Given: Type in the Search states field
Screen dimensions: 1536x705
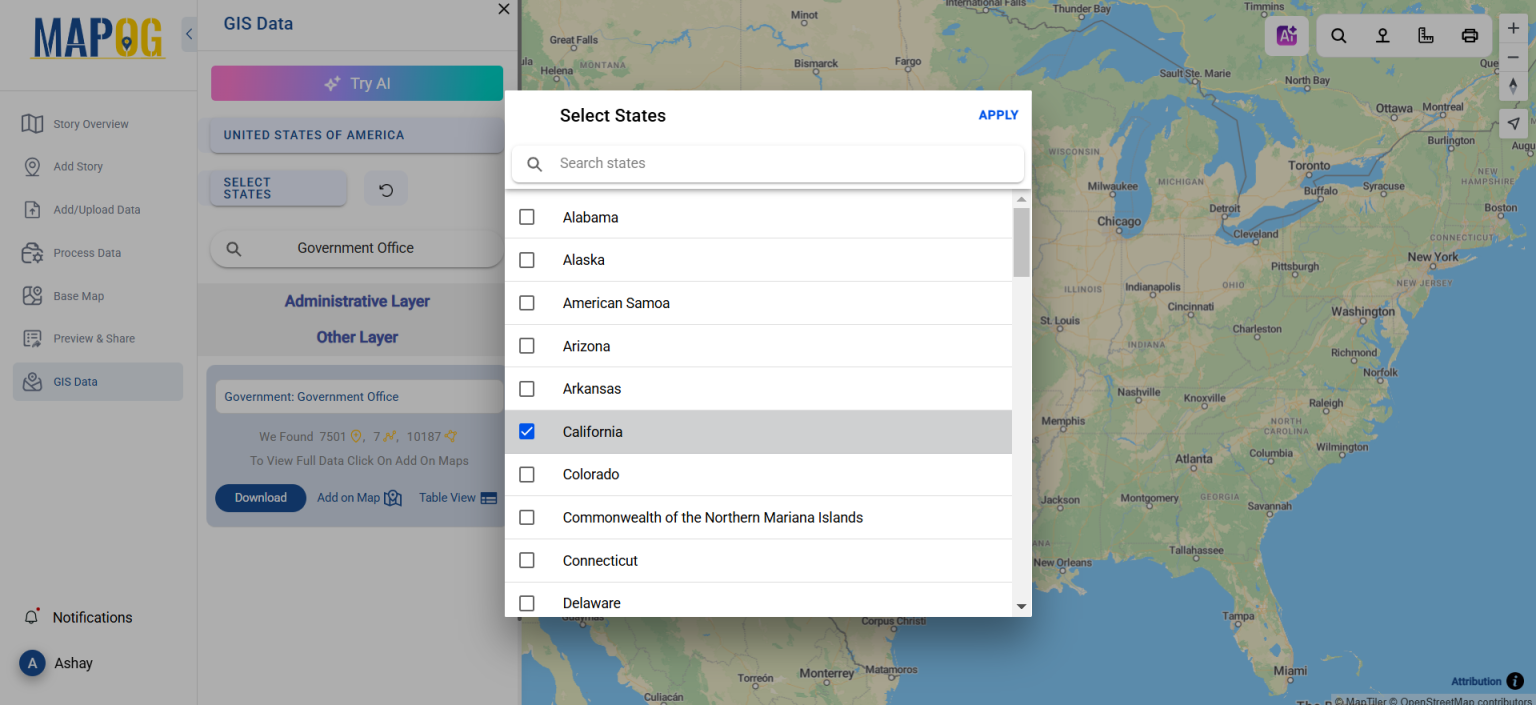Looking at the screenshot, I should click(768, 163).
